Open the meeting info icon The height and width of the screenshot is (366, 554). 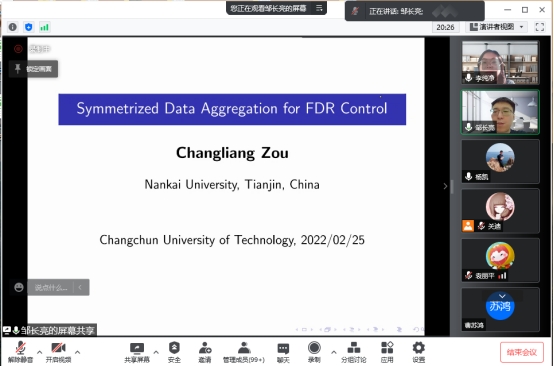[13, 27]
